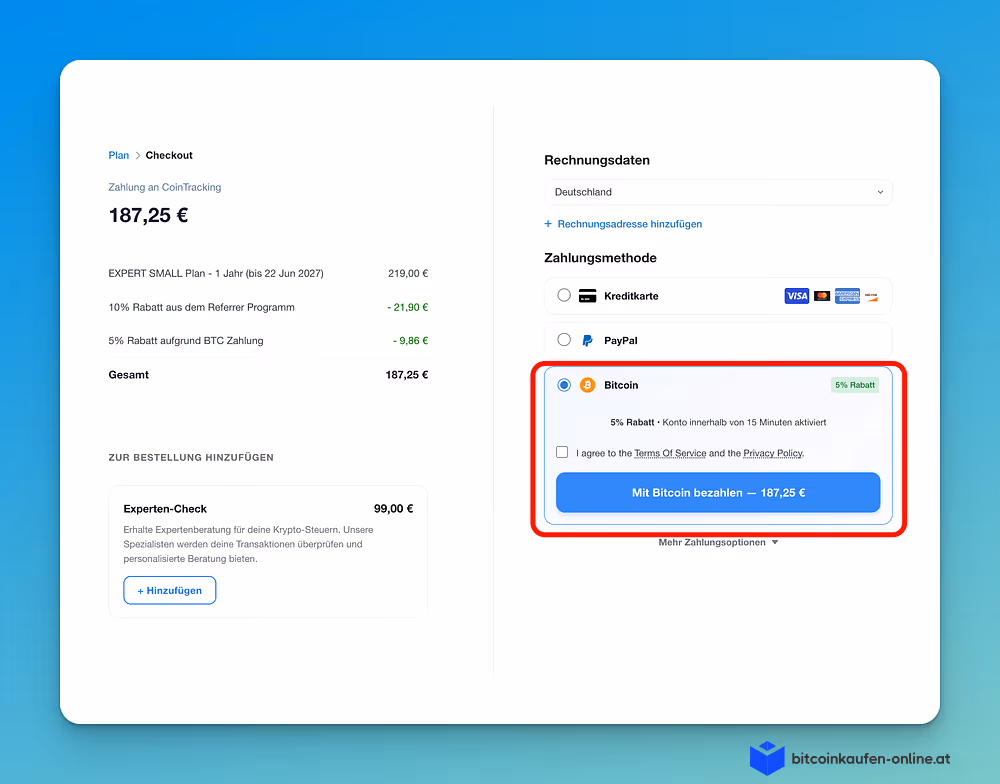
Task: Open the Privacy Policy link
Action: [x=773, y=453]
